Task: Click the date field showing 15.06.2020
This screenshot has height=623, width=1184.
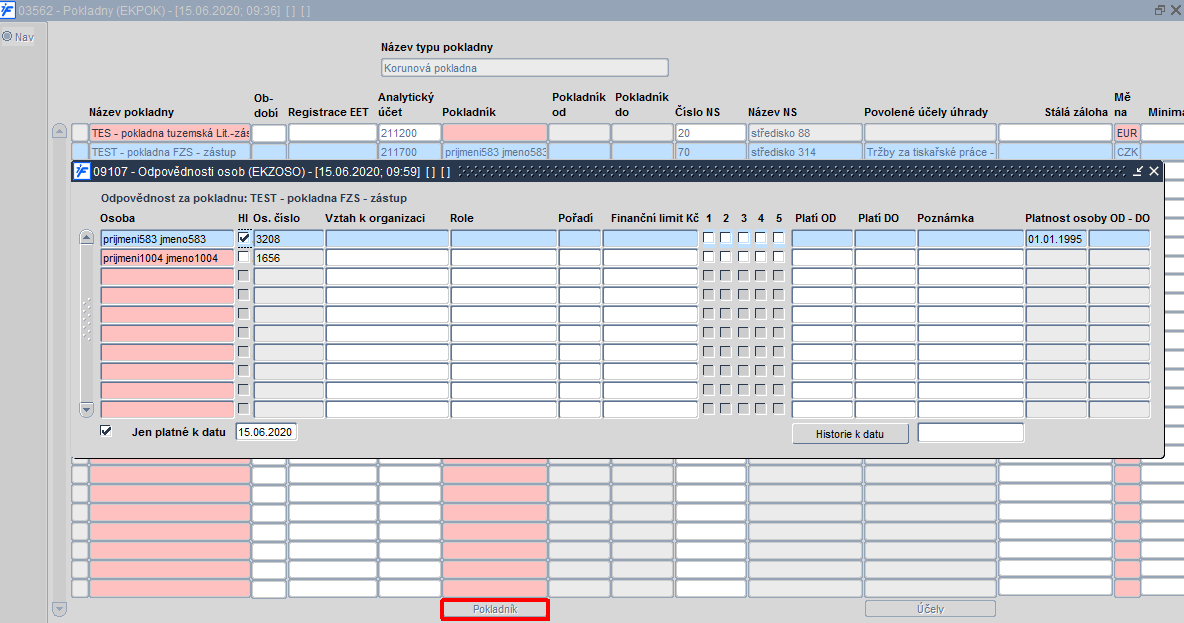Action: coord(267,432)
